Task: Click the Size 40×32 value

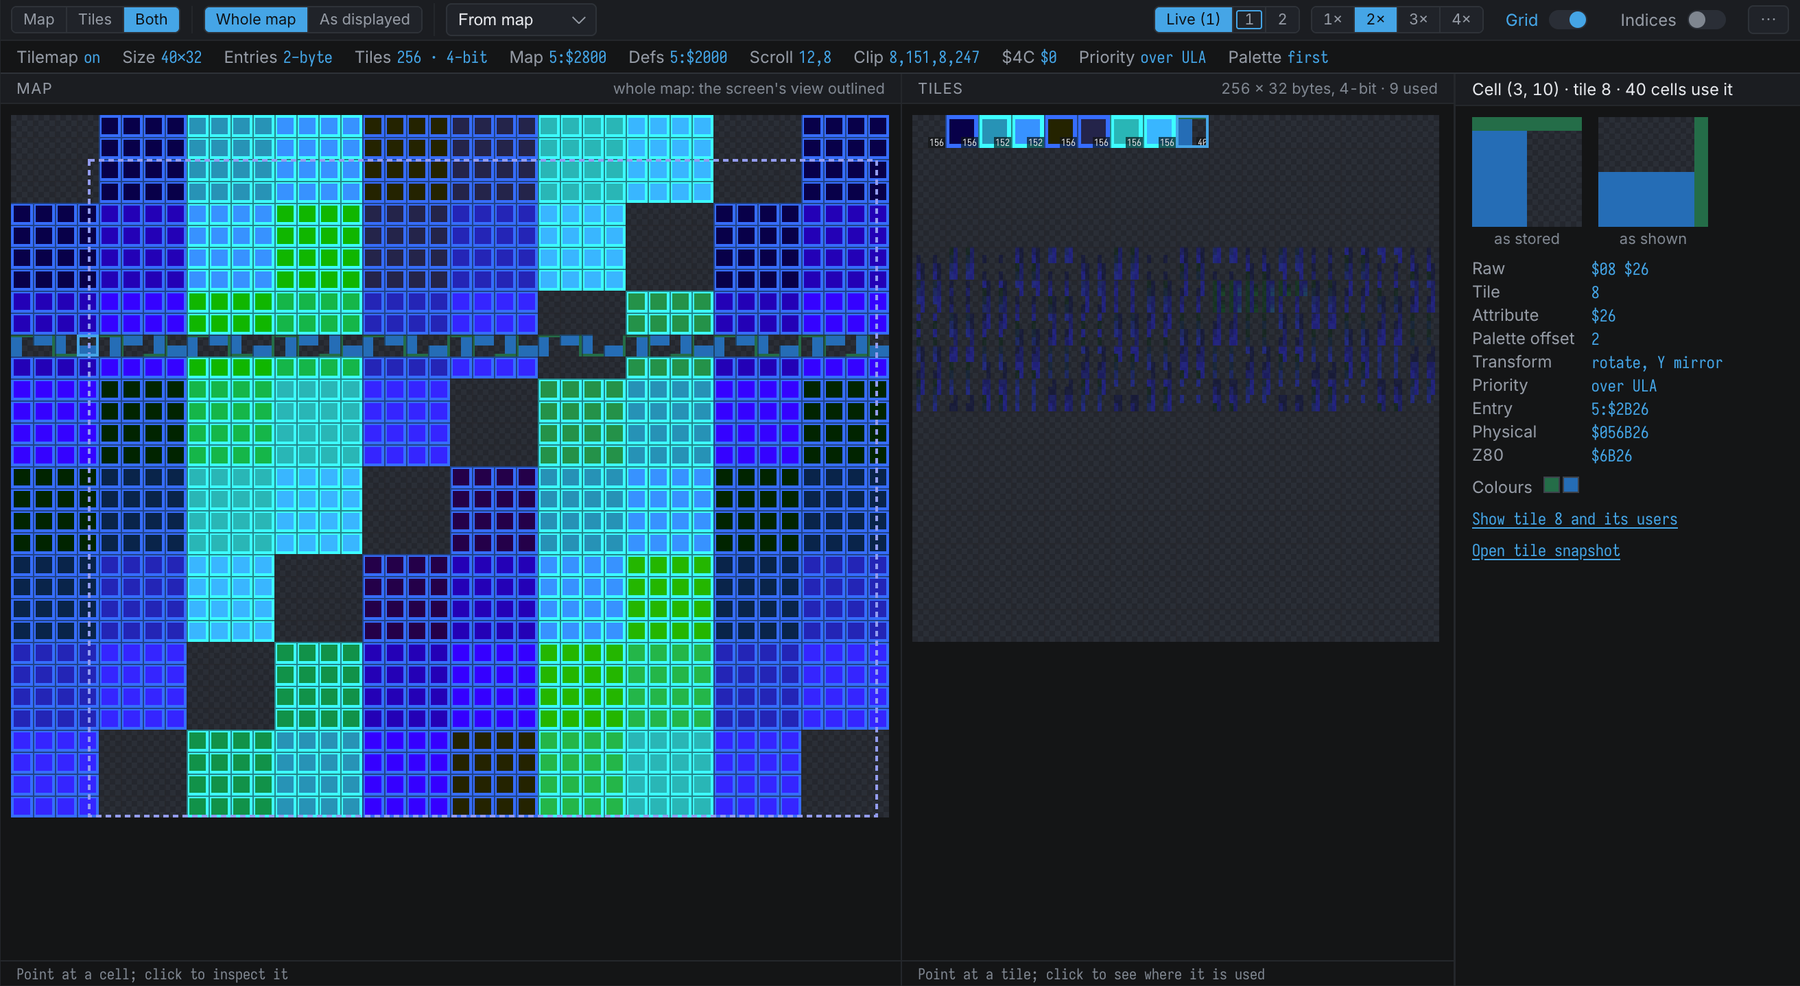Action: tap(181, 58)
